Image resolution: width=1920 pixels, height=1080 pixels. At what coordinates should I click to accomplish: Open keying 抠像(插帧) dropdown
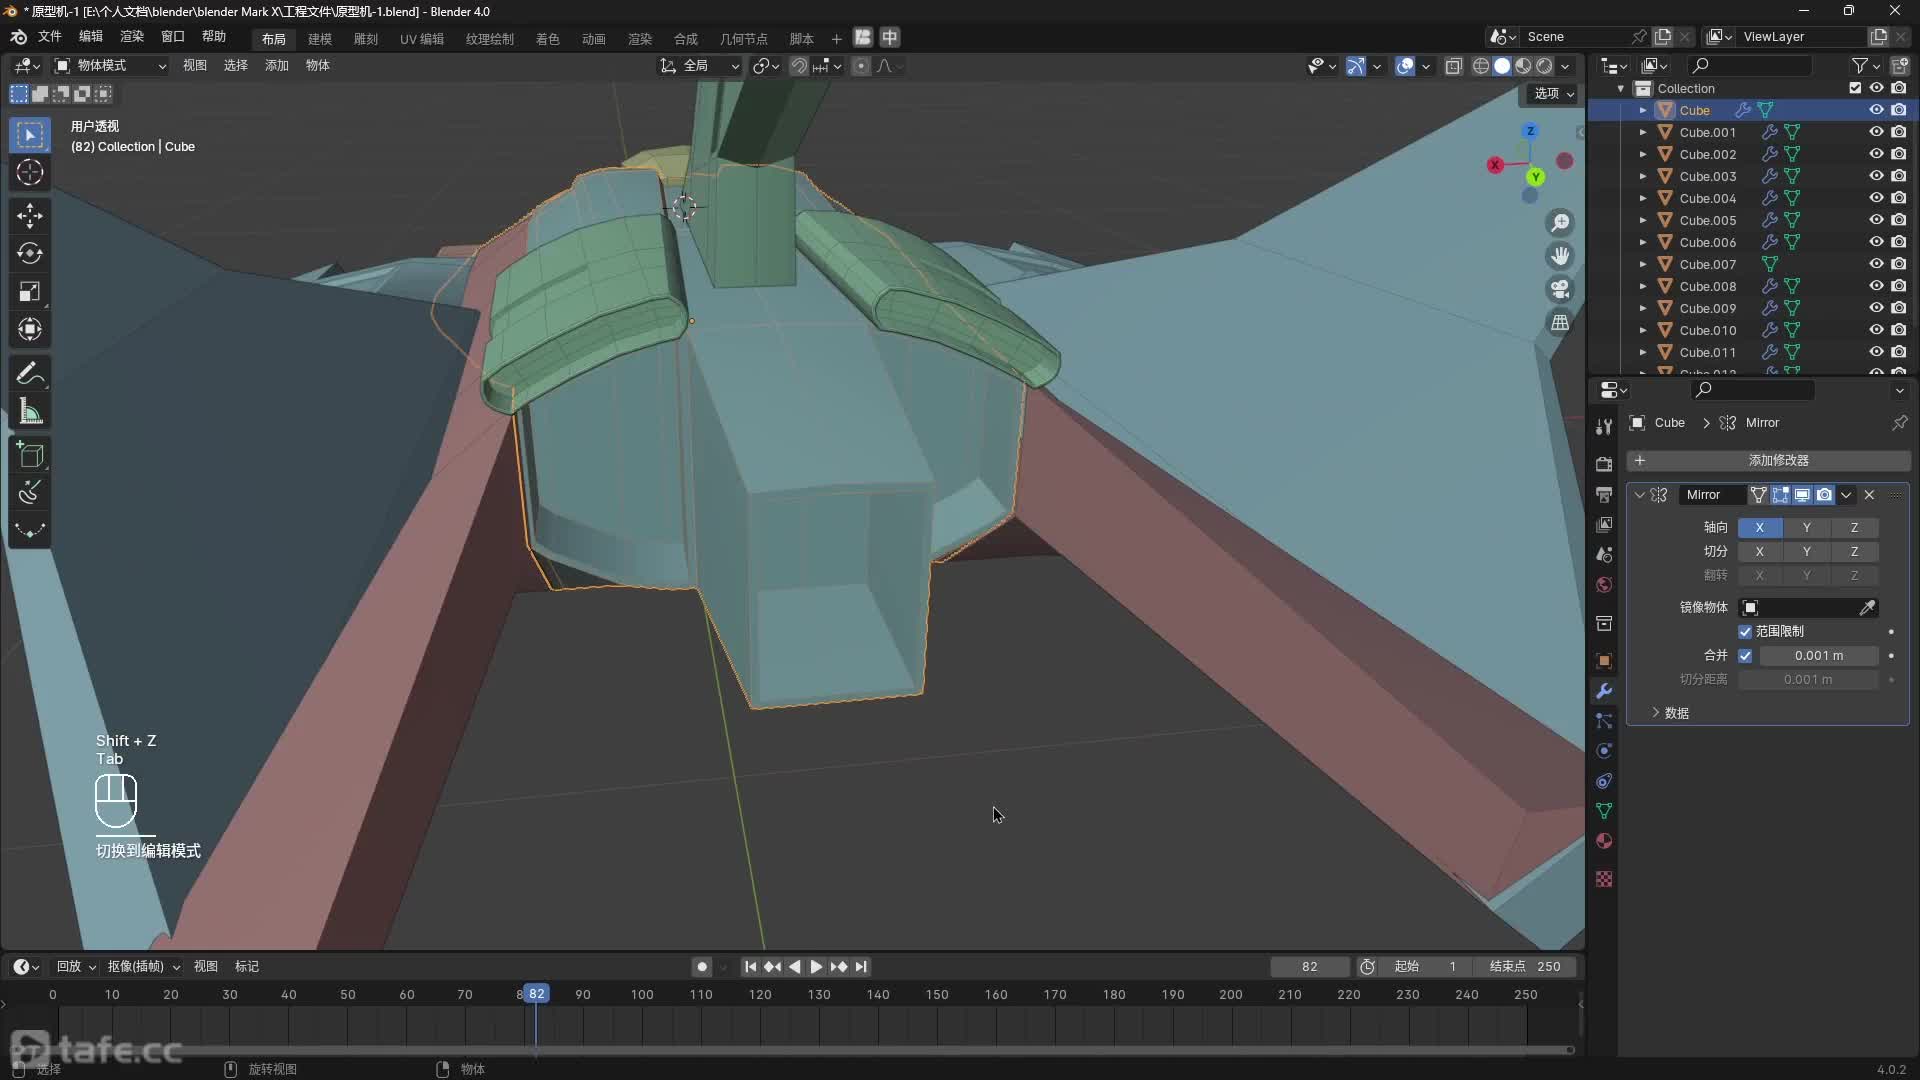click(x=144, y=967)
